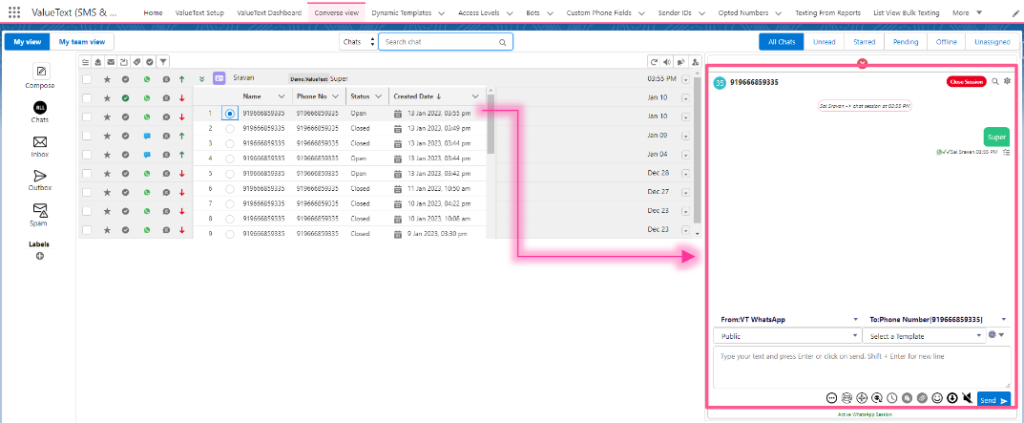Open the Status column filter chevron

tap(379, 96)
